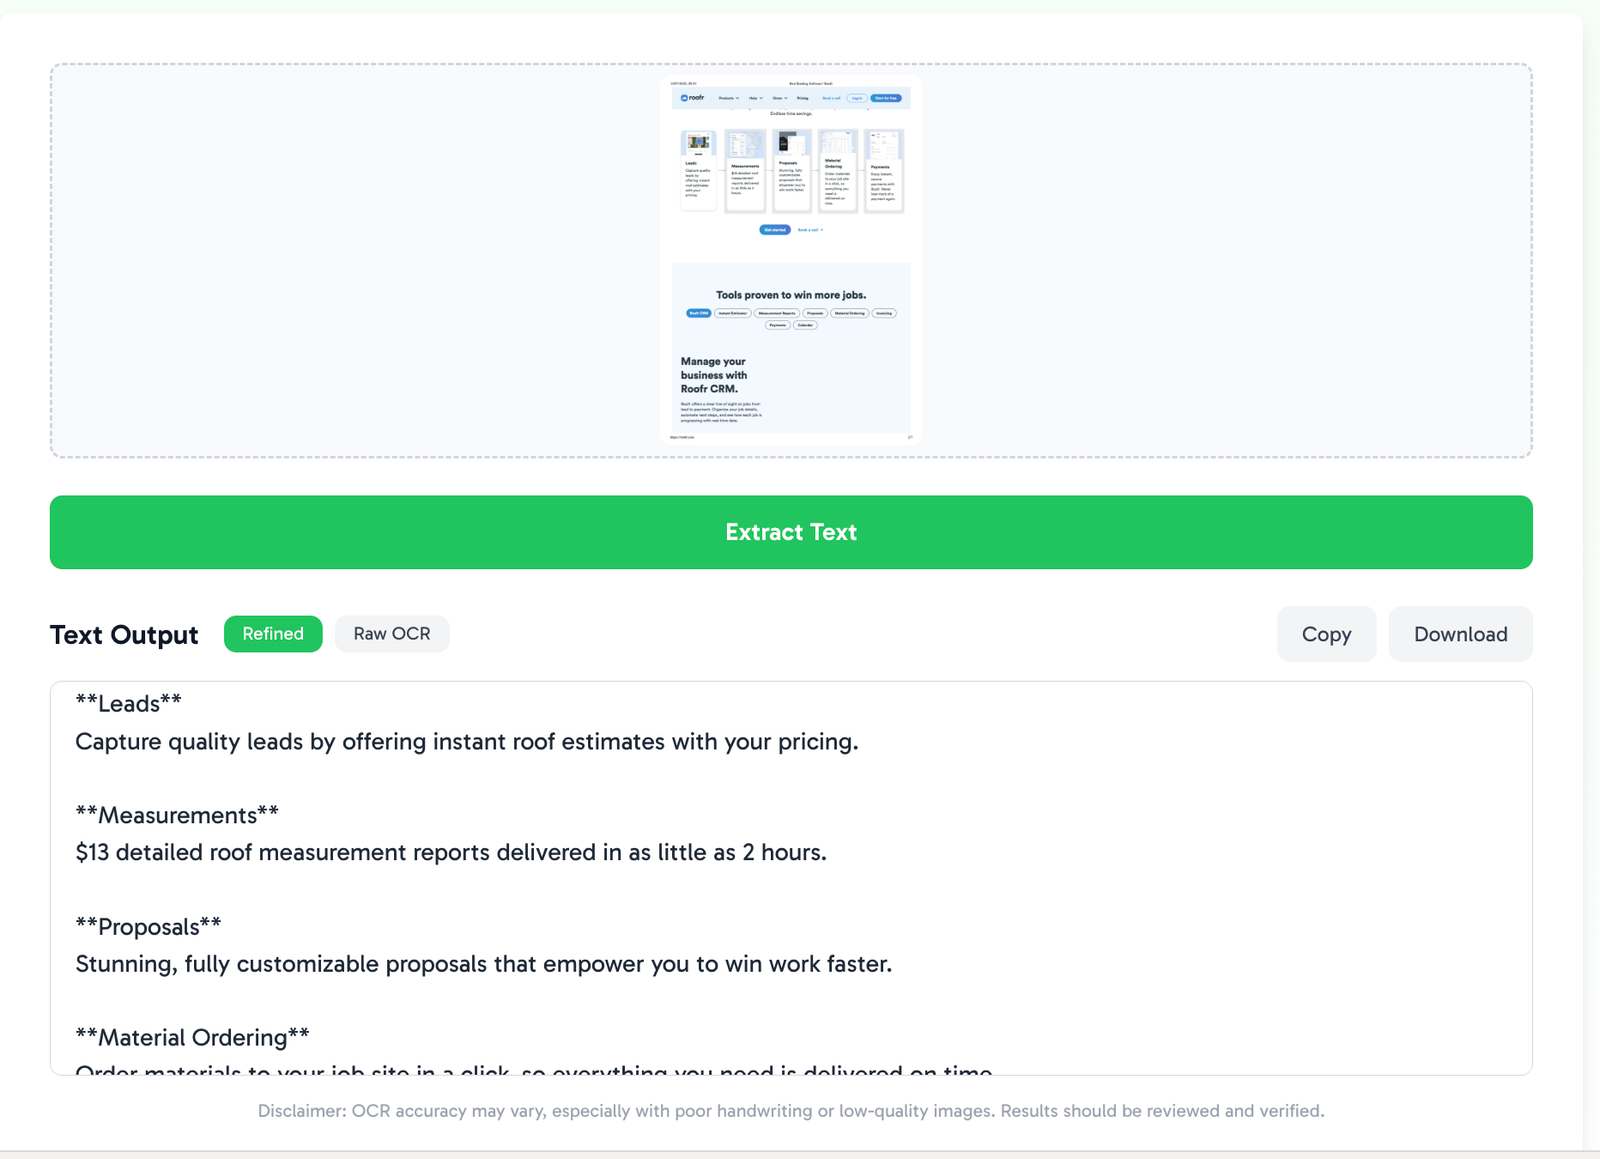
Task: Click the Payments card in the preview image
Action: (x=884, y=171)
